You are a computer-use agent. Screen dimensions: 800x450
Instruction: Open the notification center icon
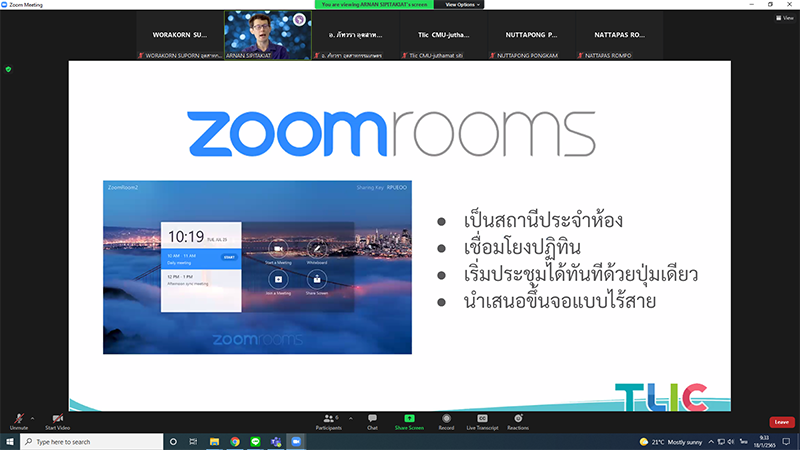coord(786,442)
